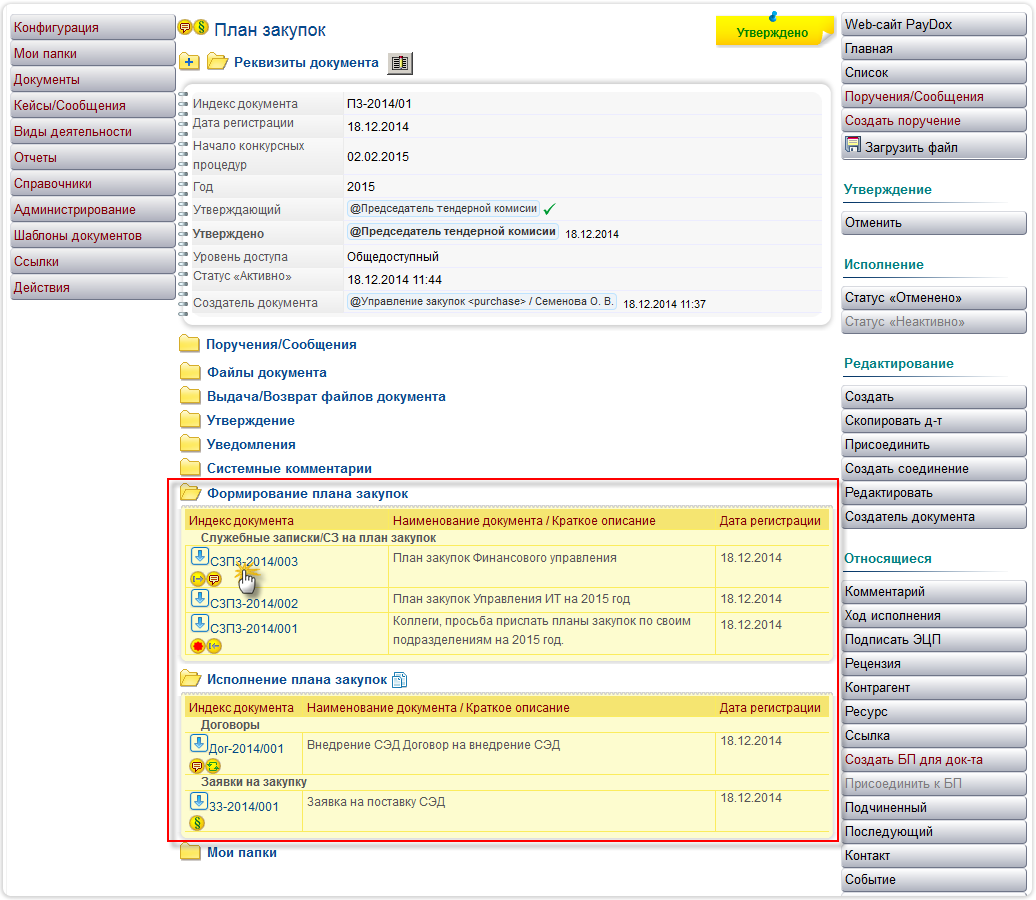Open Конфигурация in the left menu
The width and height of the screenshot is (1036, 900).
click(x=92, y=28)
